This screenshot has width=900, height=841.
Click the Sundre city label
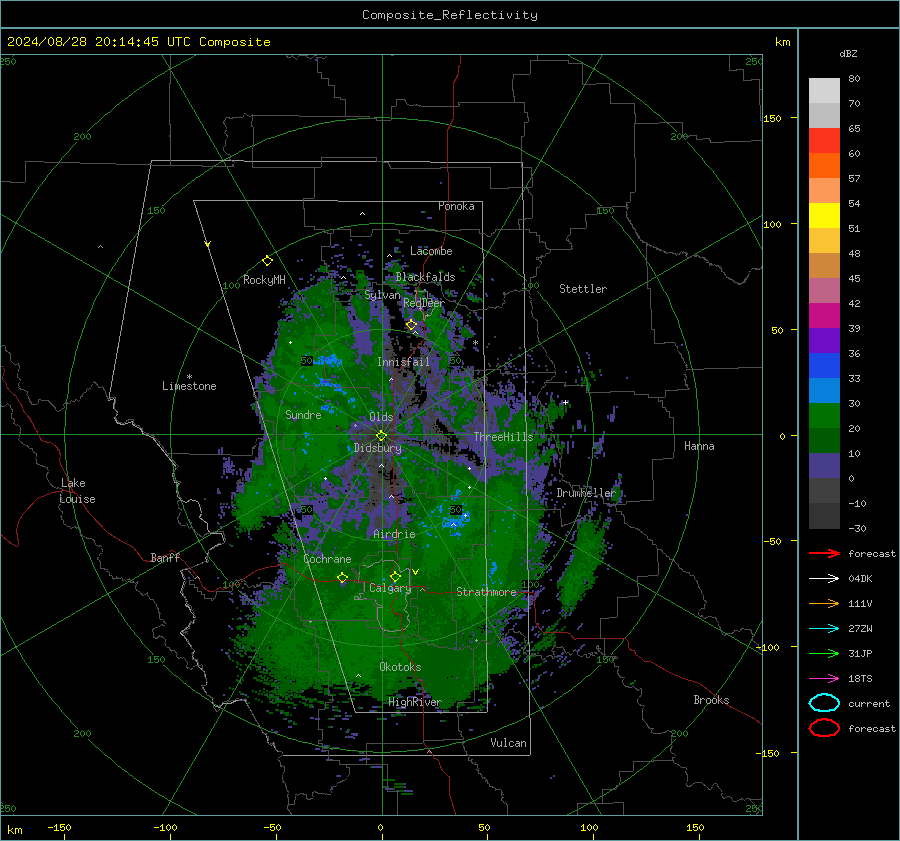click(x=303, y=415)
